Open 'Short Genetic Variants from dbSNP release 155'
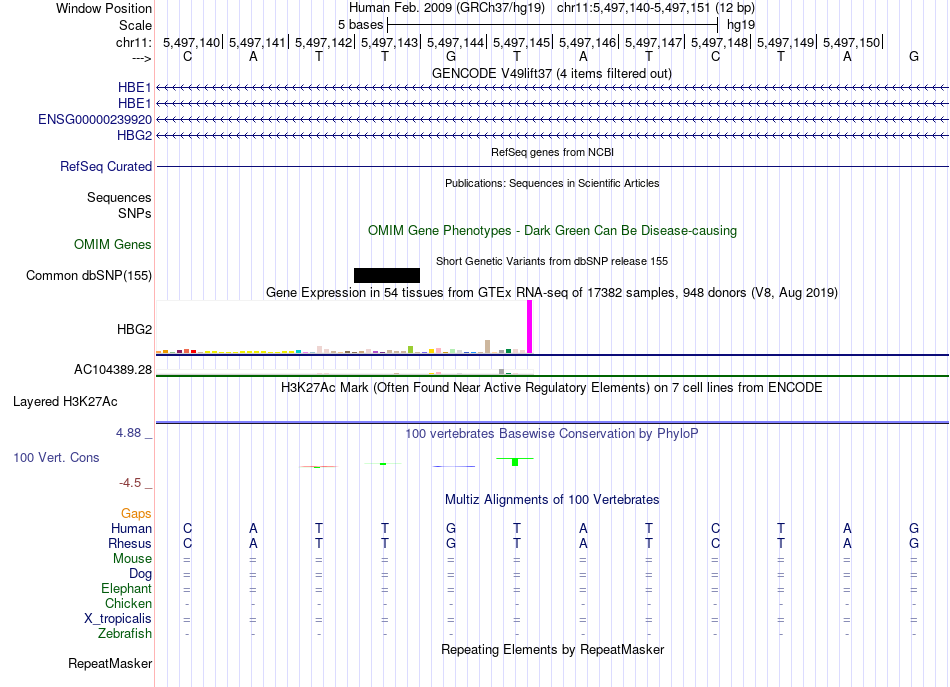 [x=552, y=261]
